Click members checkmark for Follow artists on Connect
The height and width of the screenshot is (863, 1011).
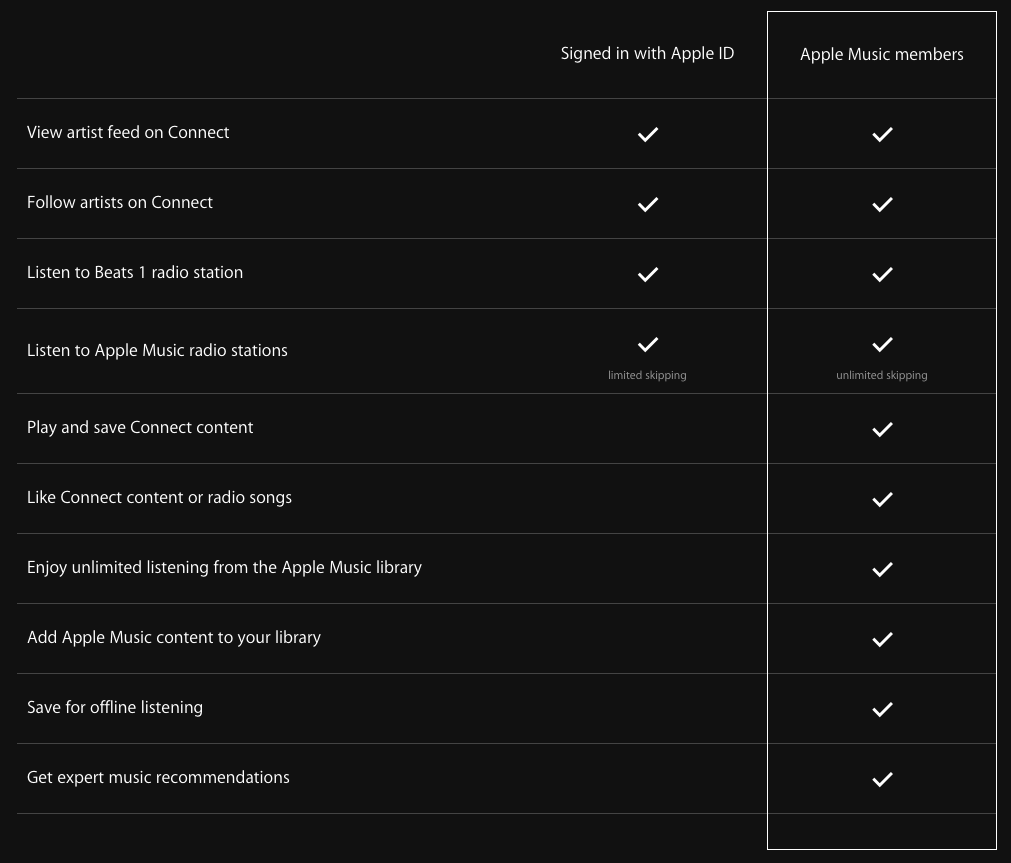click(x=882, y=204)
